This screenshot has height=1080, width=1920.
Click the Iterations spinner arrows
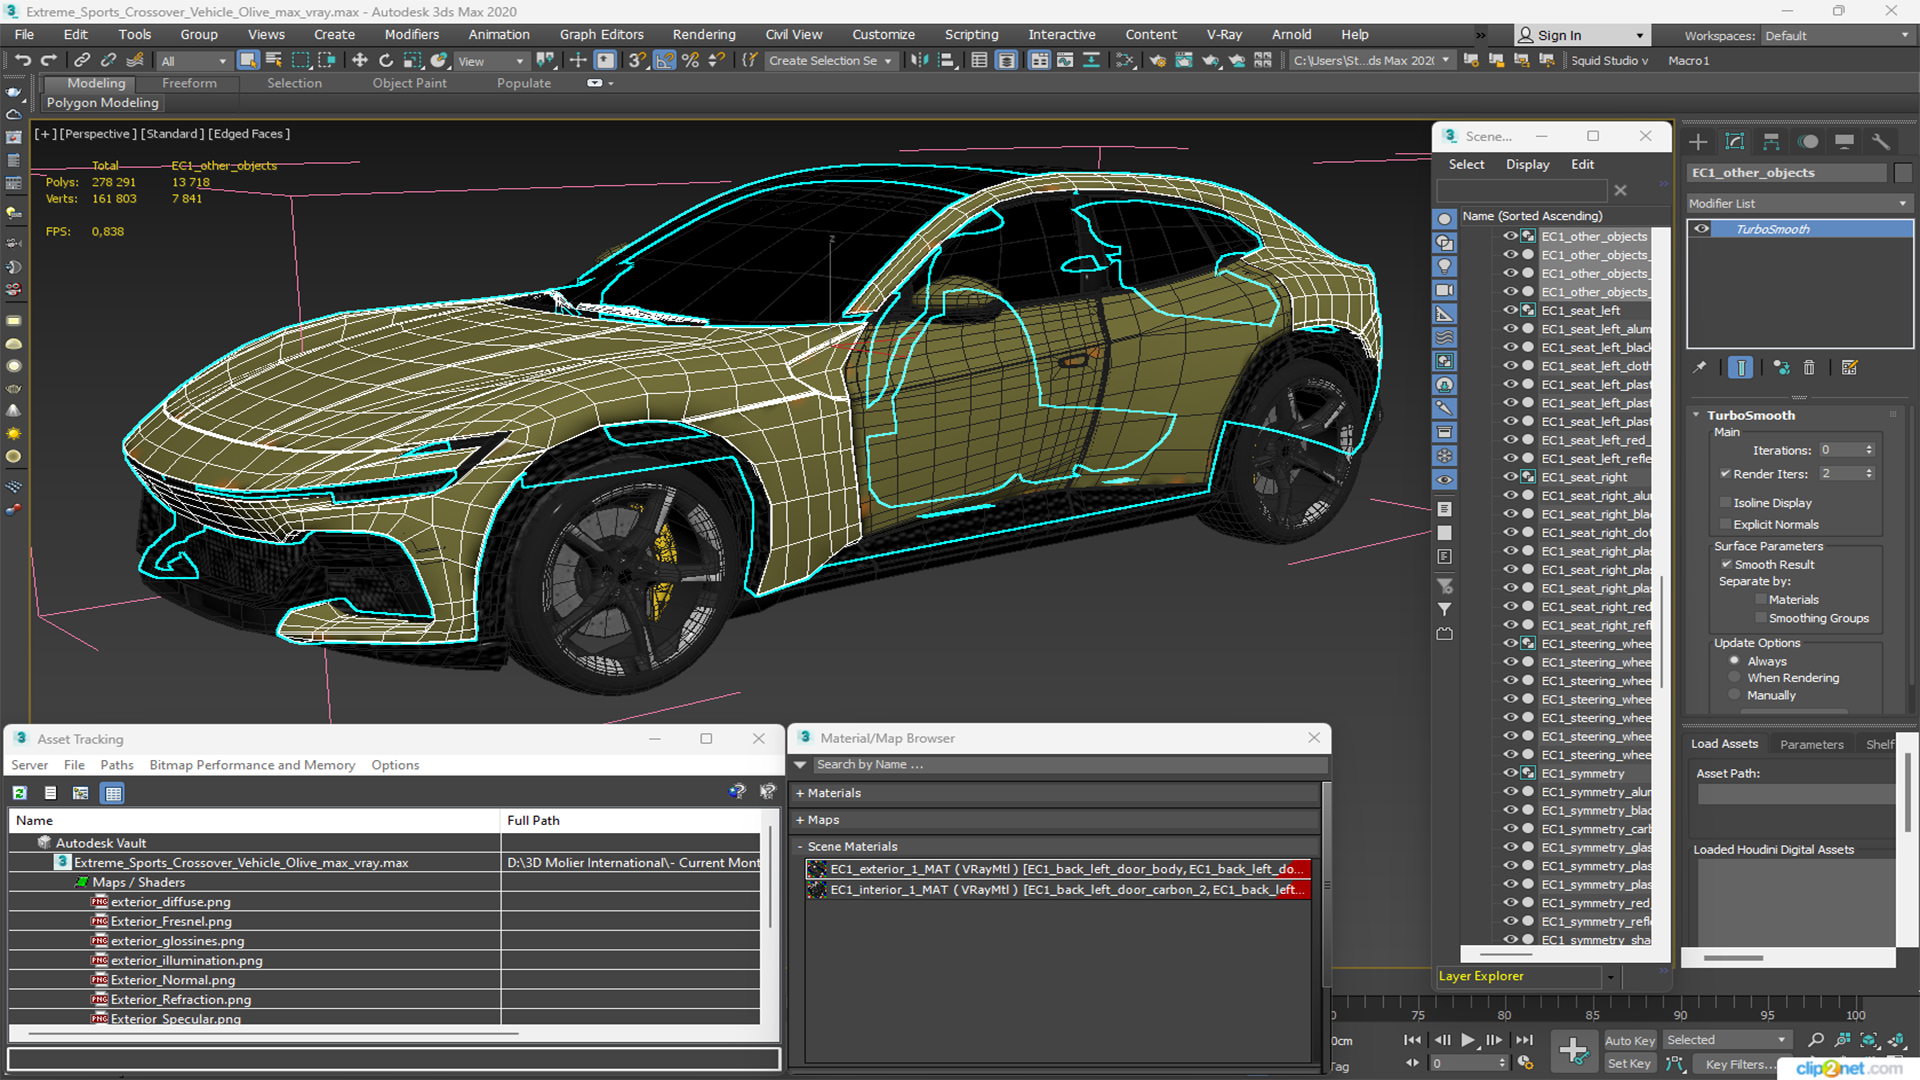coord(1869,450)
